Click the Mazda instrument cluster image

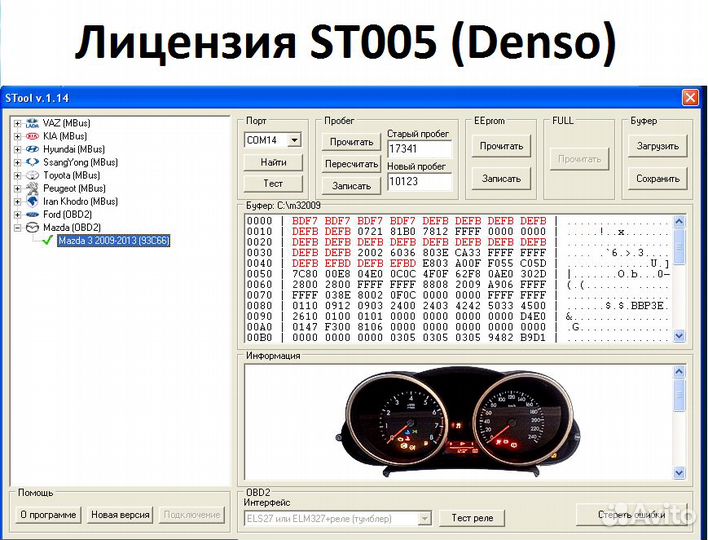pyautogui.click(x=460, y=423)
